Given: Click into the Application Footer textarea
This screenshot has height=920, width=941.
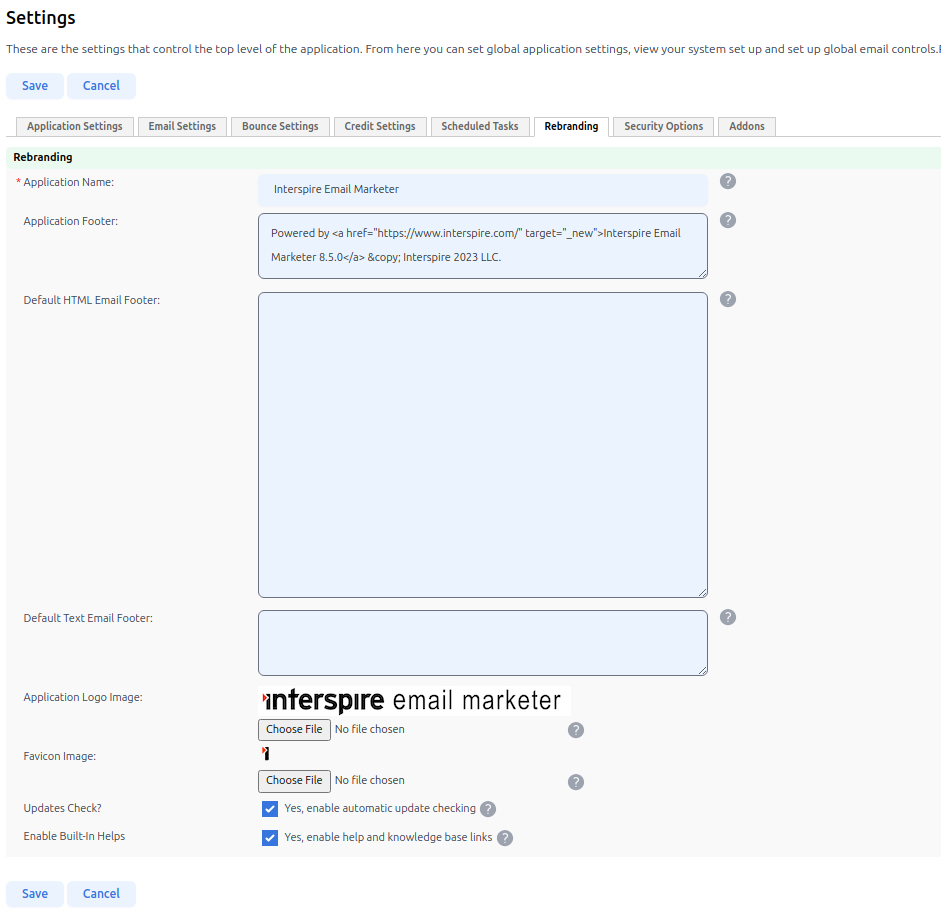Looking at the screenshot, I should click(x=483, y=246).
